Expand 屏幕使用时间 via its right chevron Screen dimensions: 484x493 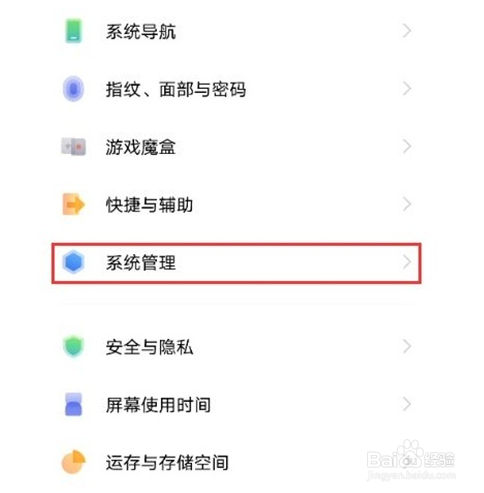[406, 404]
